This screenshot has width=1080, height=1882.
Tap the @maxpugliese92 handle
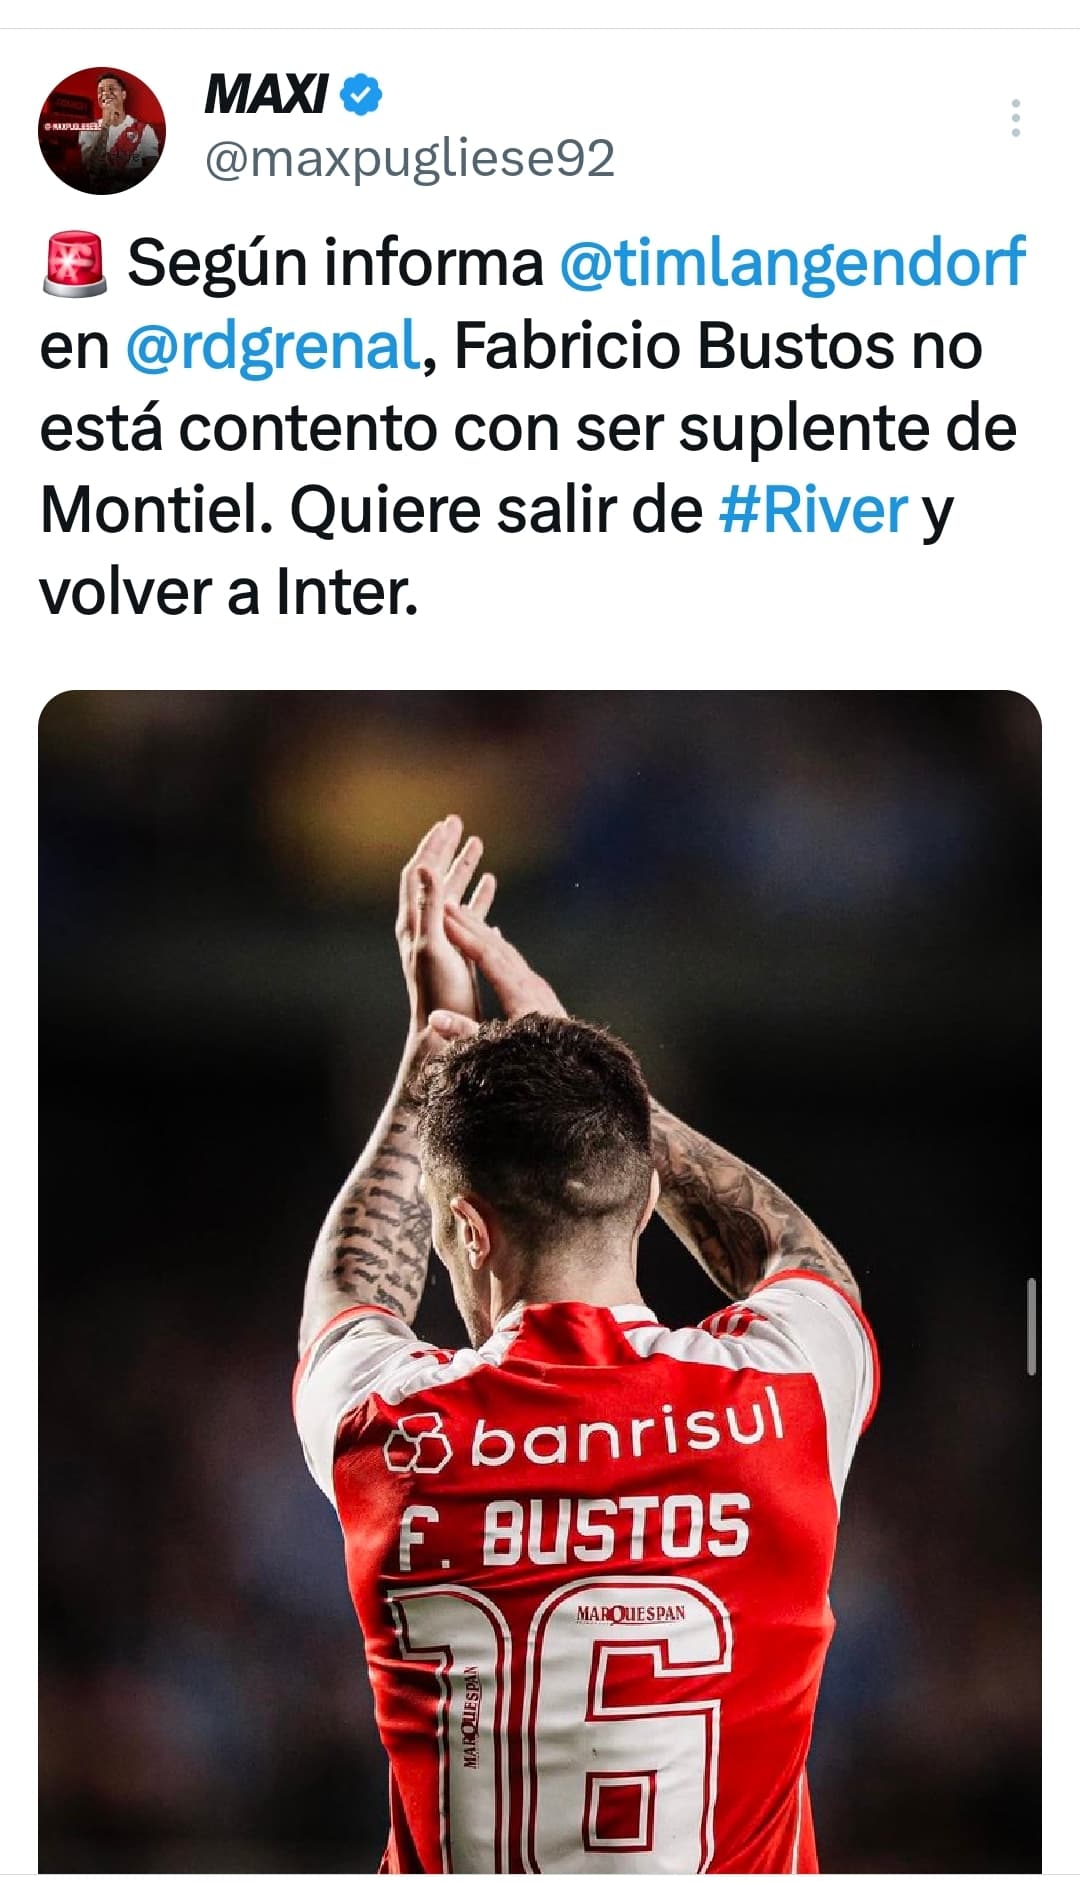click(x=409, y=158)
